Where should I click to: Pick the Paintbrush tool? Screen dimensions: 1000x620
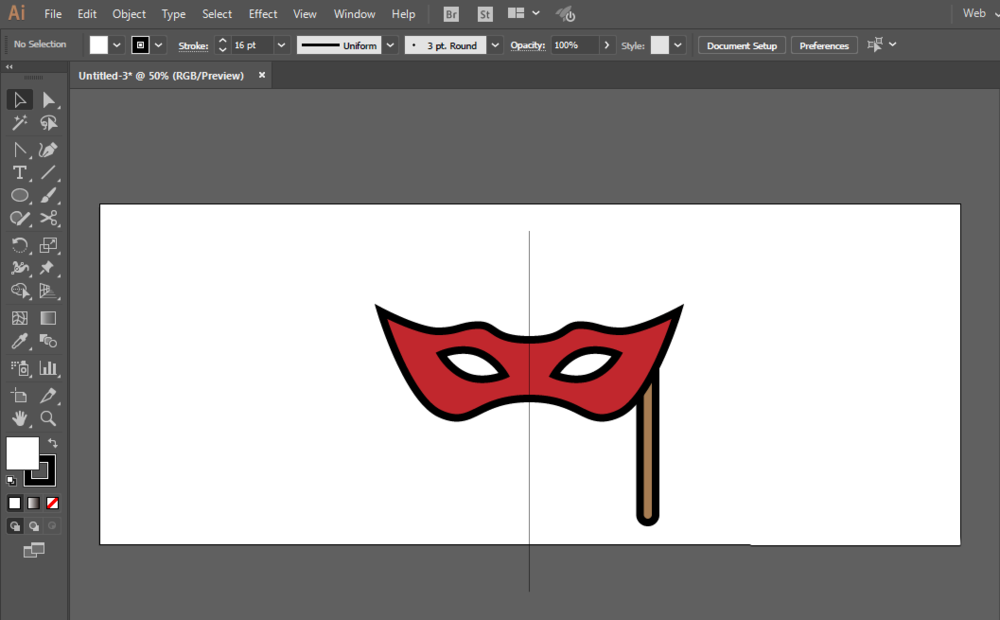coord(48,196)
